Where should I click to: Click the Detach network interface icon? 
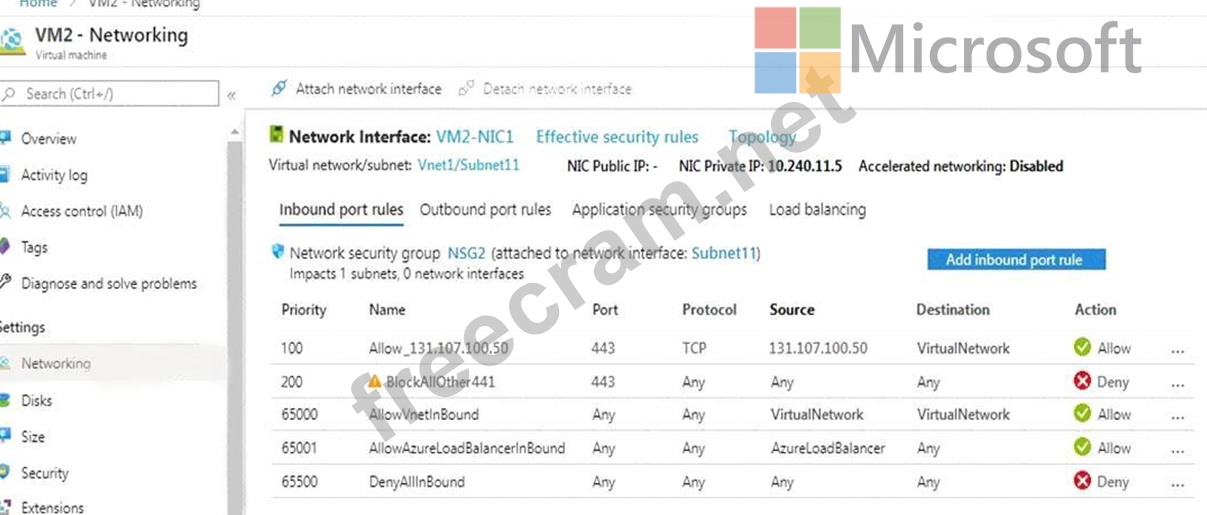click(466, 89)
